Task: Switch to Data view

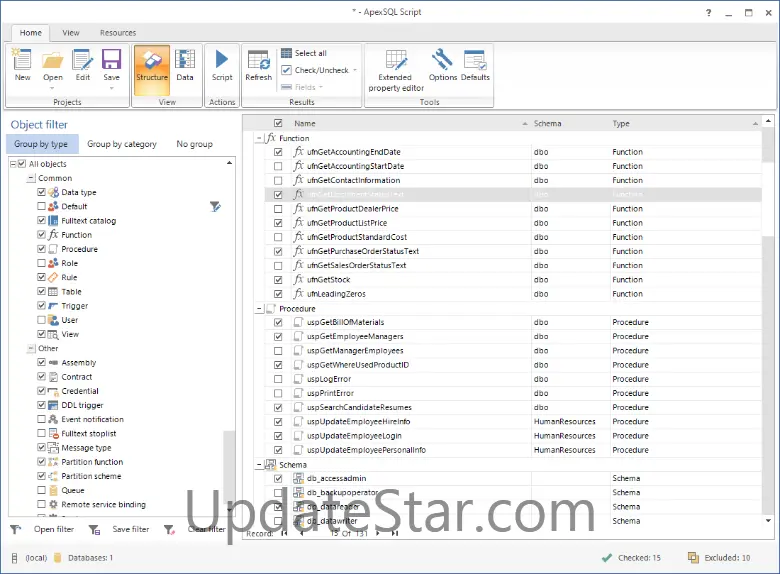Action: (185, 65)
